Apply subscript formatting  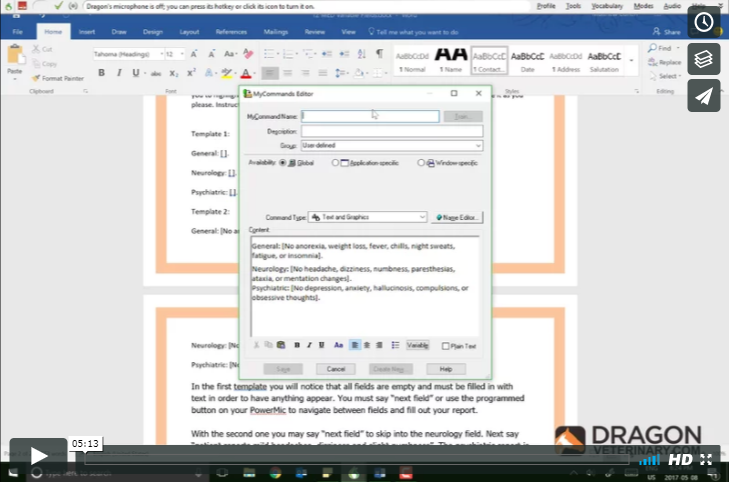click(173, 73)
